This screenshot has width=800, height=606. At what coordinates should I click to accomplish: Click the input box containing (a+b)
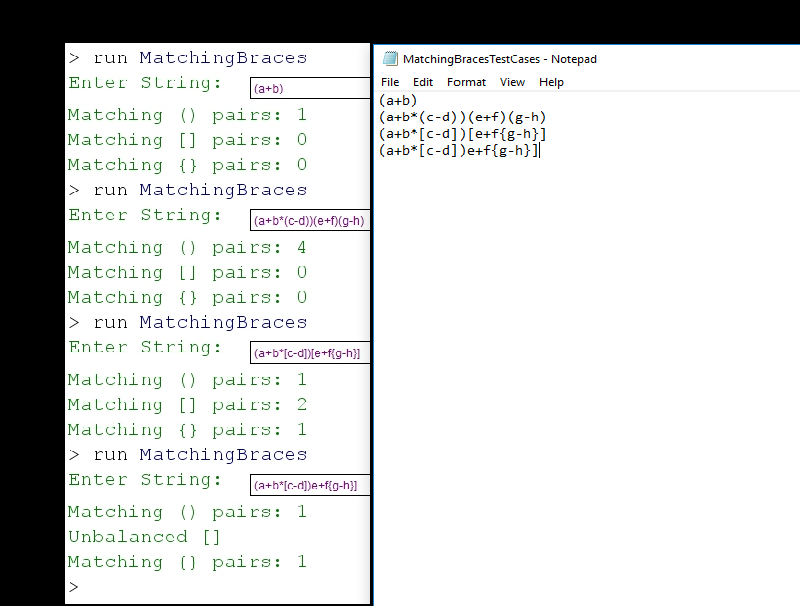tap(308, 88)
